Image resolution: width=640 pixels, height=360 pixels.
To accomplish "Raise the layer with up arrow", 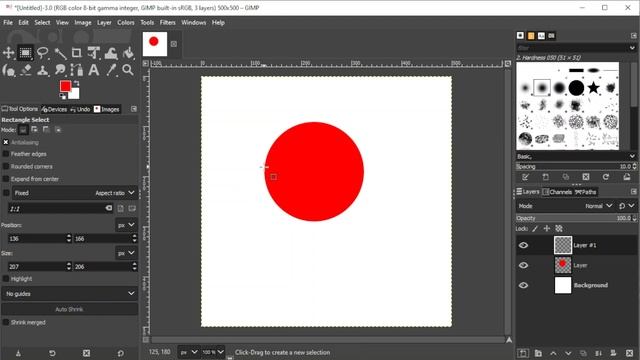I will (553, 353).
